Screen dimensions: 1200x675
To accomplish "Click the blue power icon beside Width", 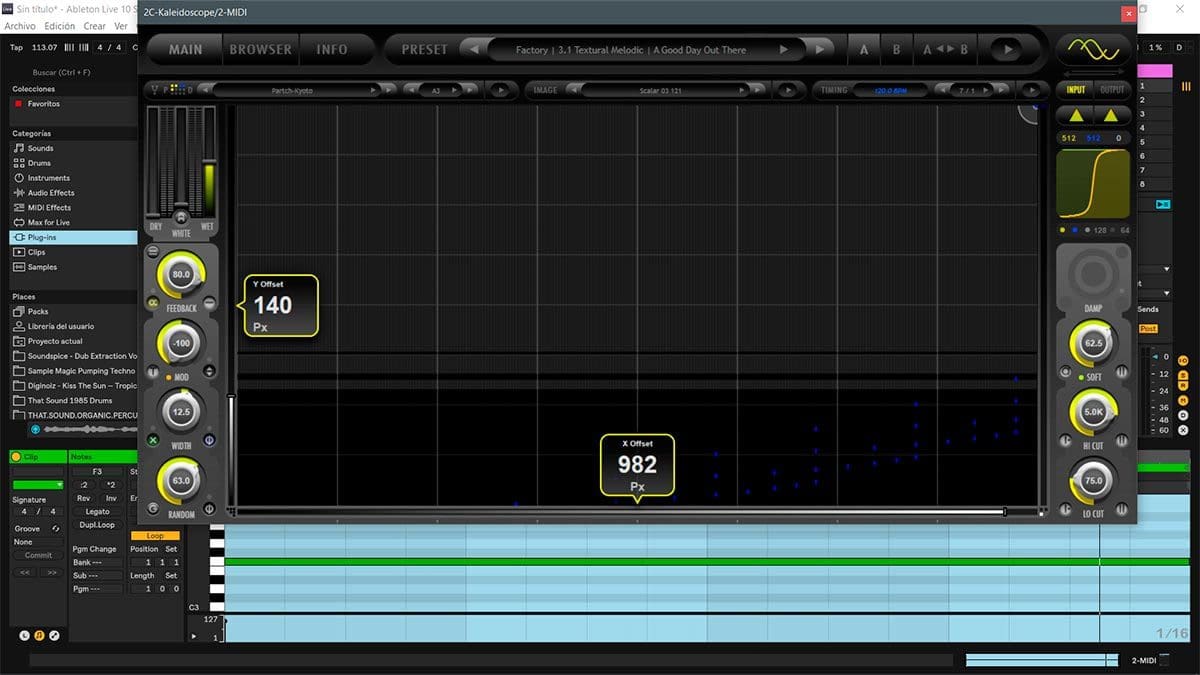I will 210,440.
